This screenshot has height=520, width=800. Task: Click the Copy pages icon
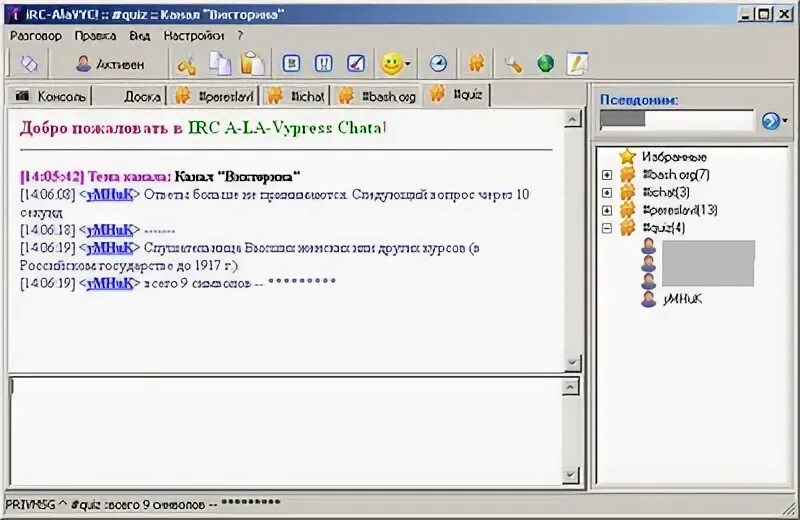pos(220,64)
